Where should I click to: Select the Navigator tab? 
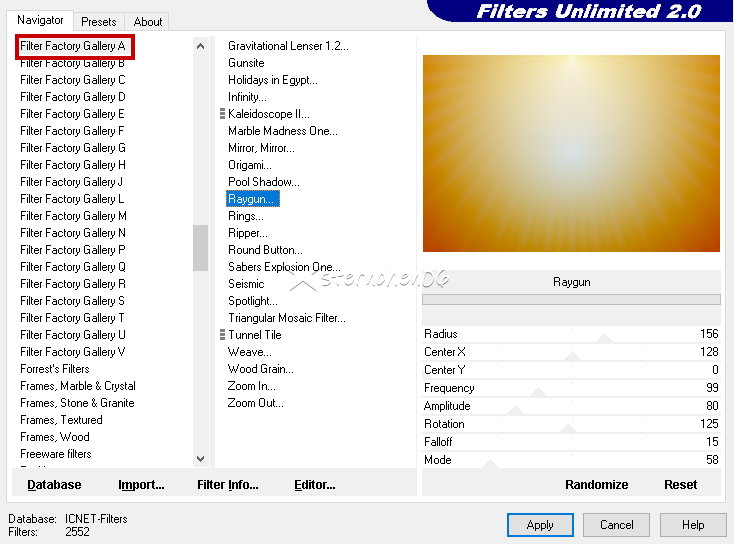(40, 20)
